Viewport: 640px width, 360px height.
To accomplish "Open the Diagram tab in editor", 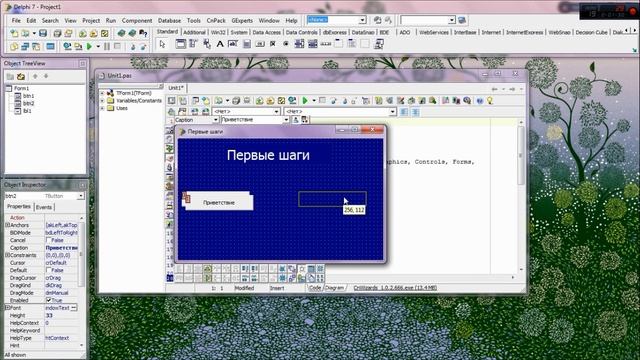I will (334, 288).
